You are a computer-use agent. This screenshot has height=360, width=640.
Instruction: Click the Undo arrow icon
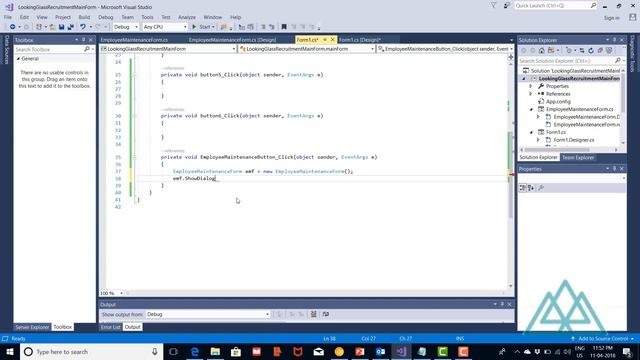[83, 27]
